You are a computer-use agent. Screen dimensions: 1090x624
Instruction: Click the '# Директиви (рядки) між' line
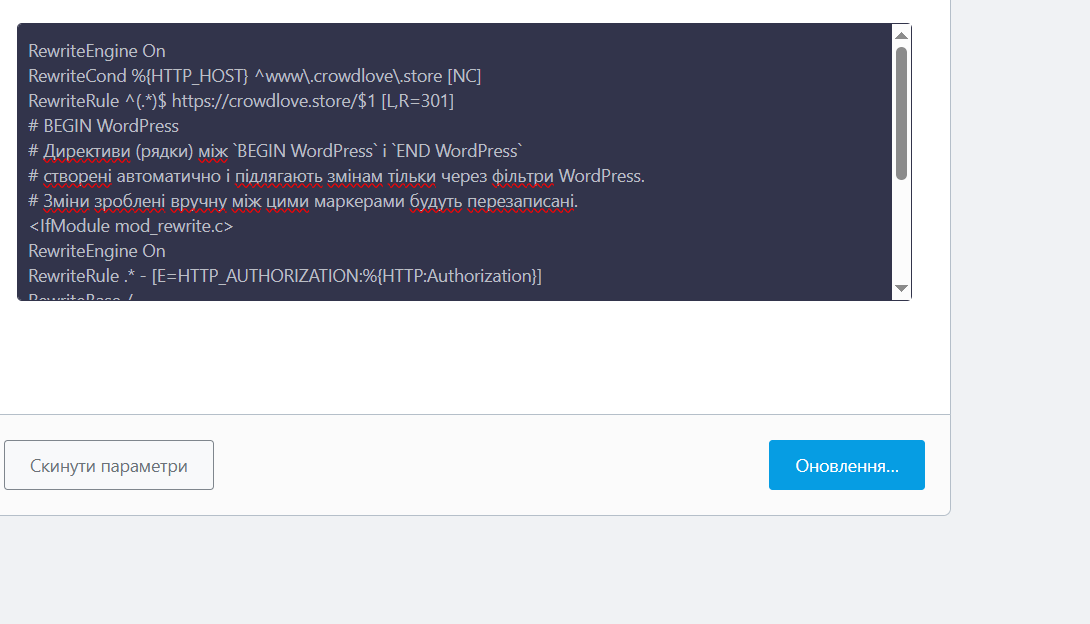point(275,151)
